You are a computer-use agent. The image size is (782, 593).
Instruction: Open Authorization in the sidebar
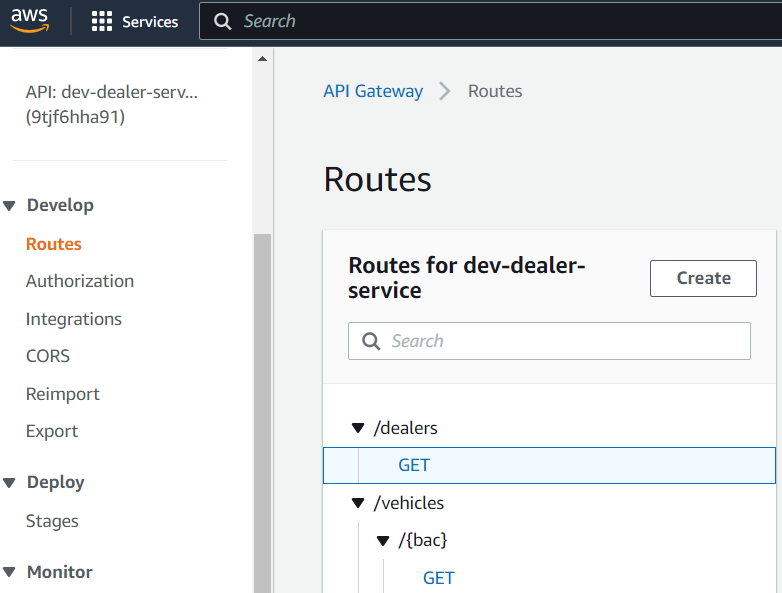(80, 281)
